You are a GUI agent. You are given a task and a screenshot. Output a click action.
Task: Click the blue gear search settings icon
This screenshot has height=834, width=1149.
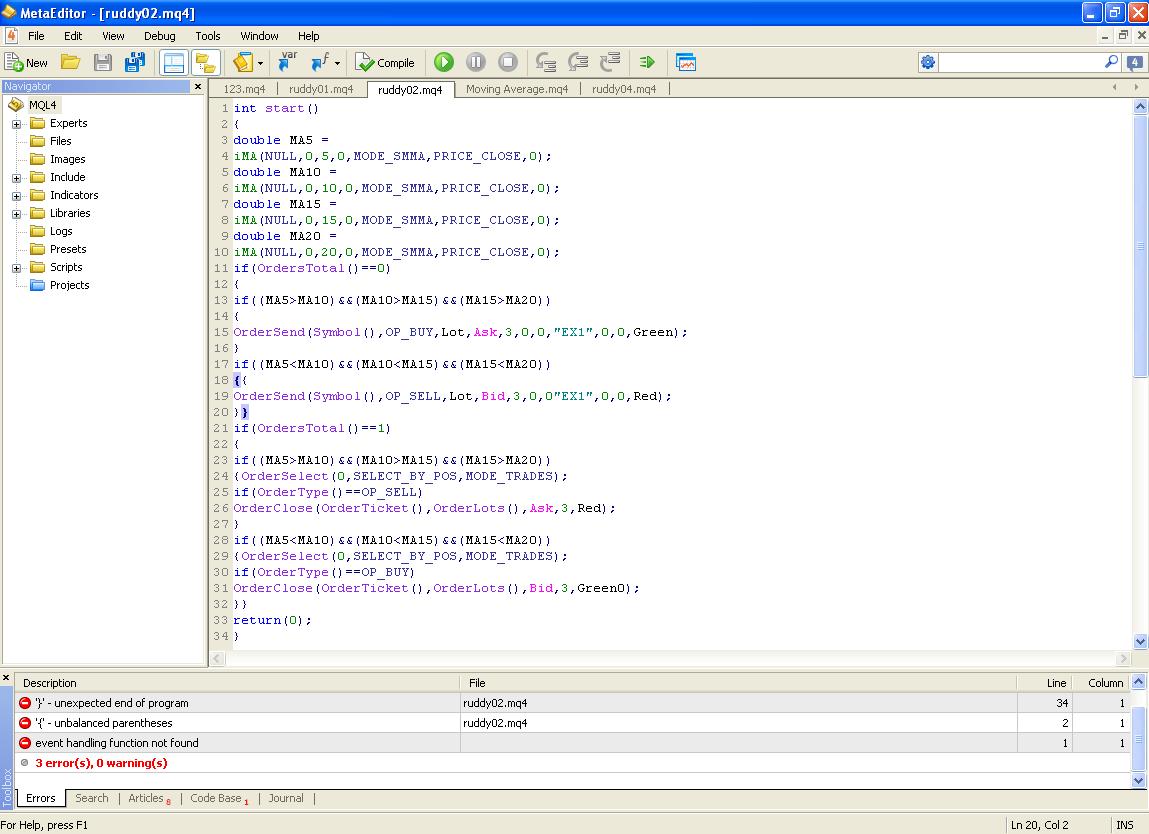tap(928, 62)
